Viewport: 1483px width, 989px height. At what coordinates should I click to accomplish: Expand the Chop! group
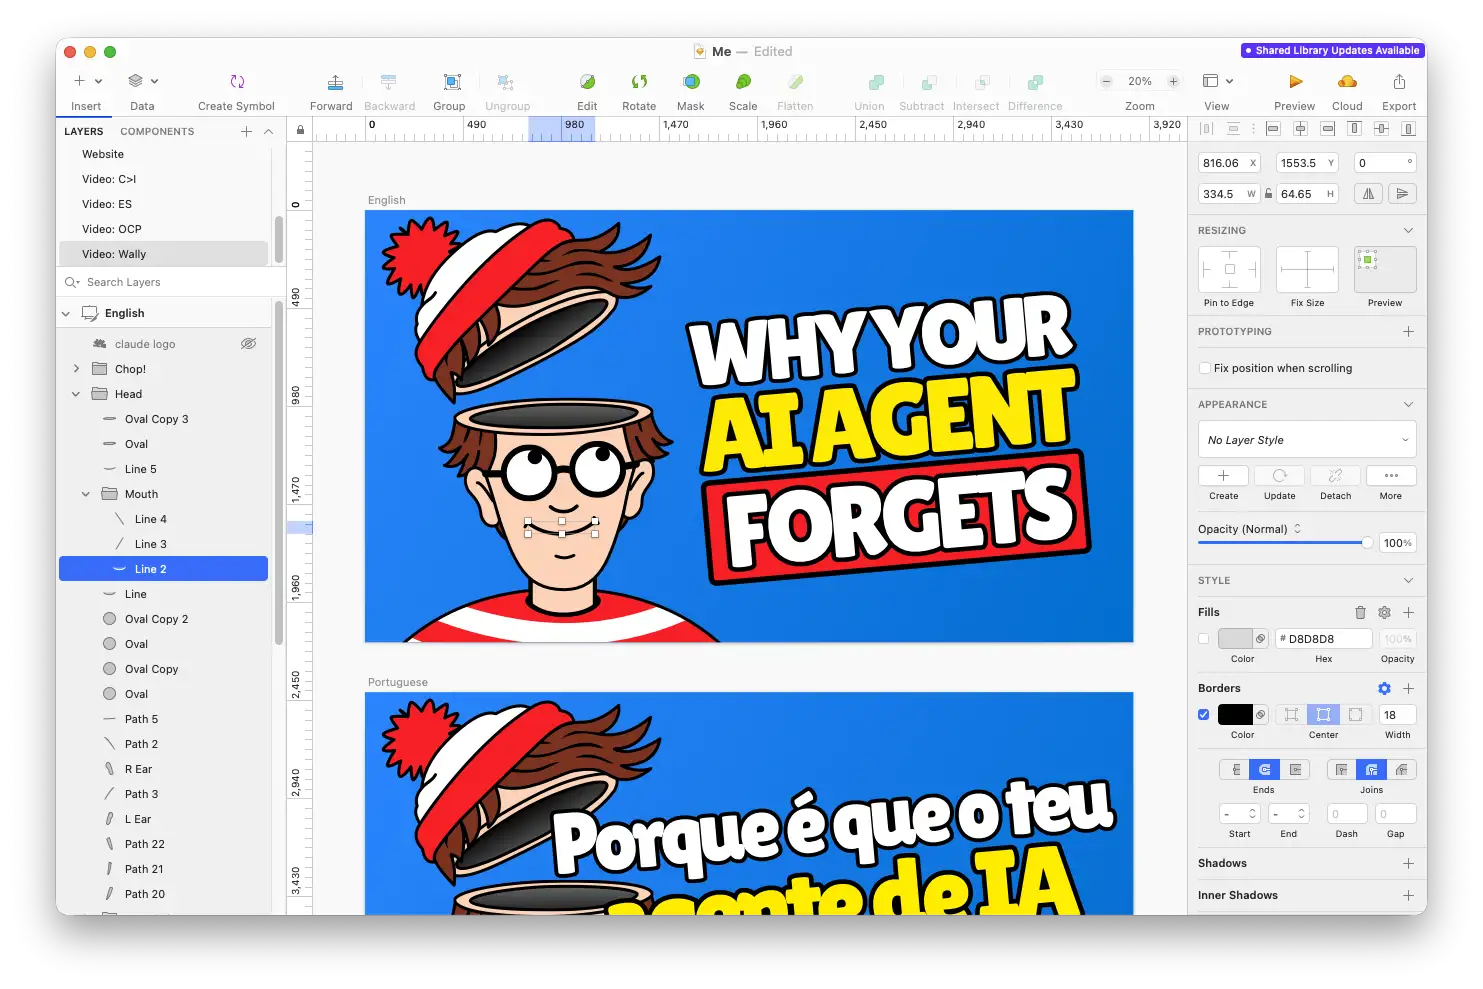(x=76, y=369)
